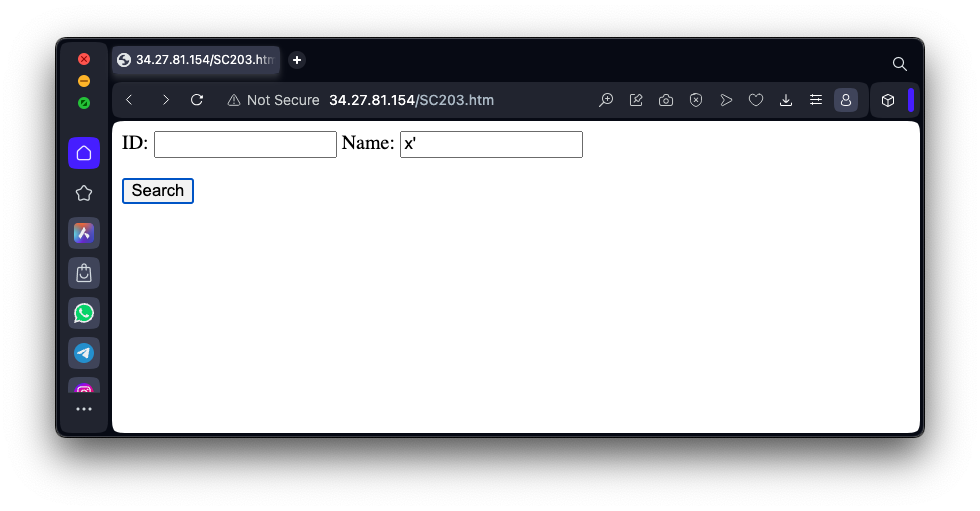This screenshot has height=511, width=980.
Task: Open WhatsApp in the sidebar
Action: point(84,313)
